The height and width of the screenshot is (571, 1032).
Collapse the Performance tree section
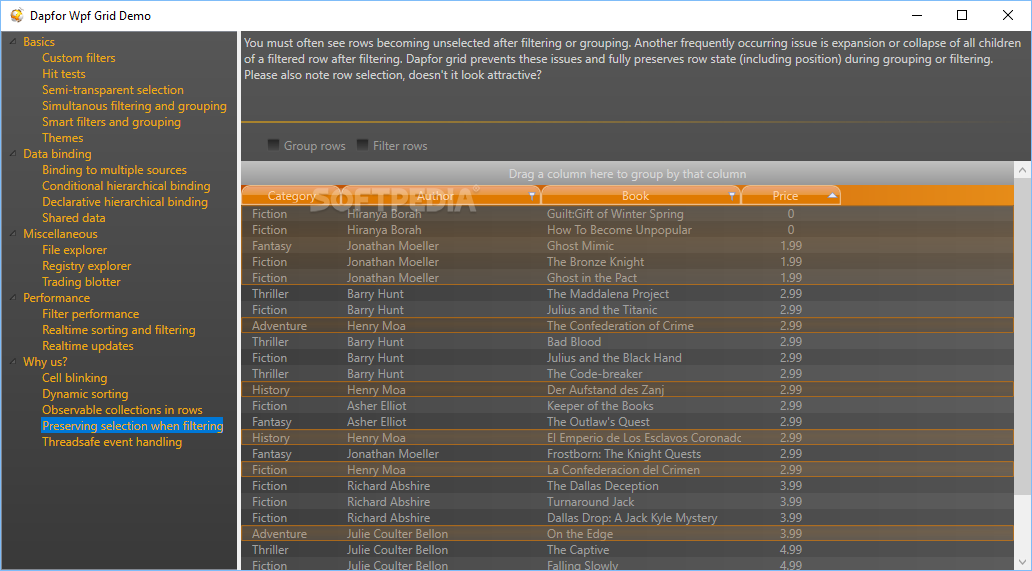(13, 297)
